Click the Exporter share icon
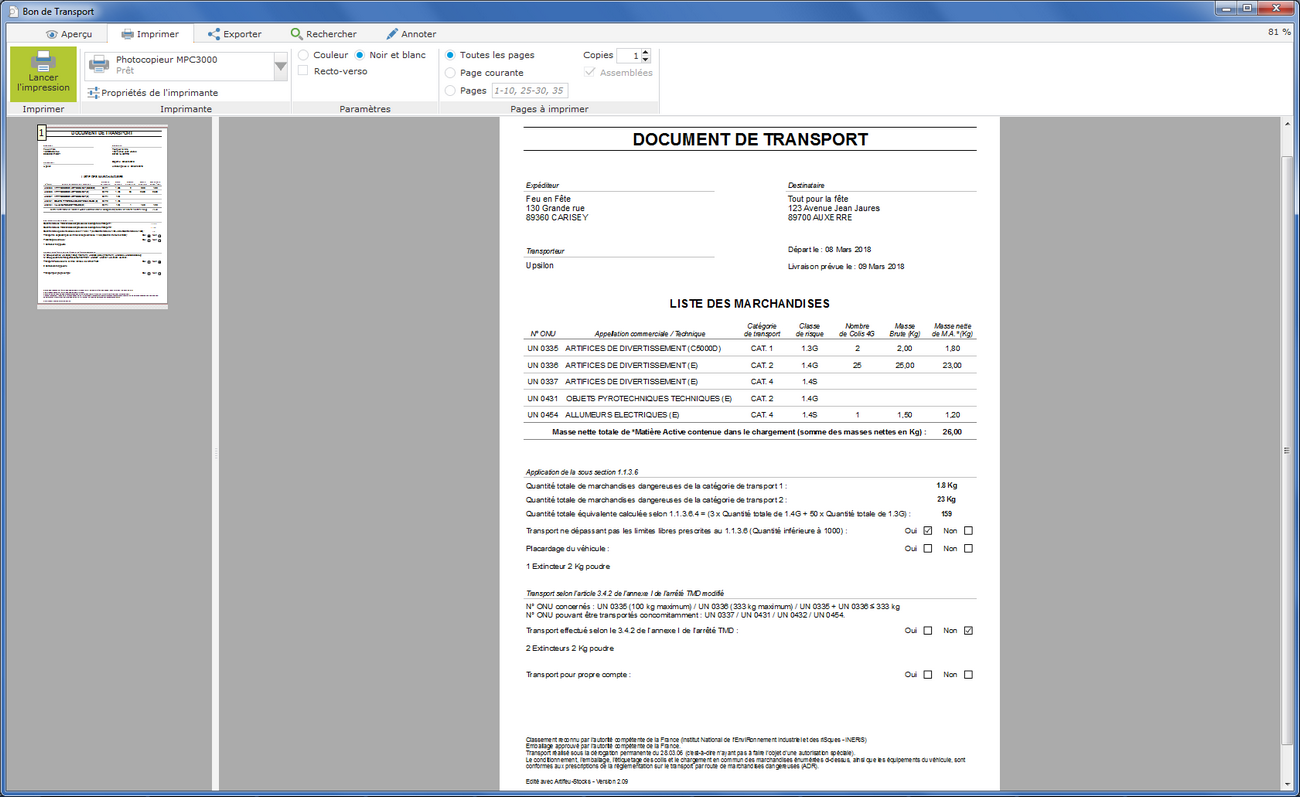Viewport: 1300px width, 797px height. (x=213, y=34)
